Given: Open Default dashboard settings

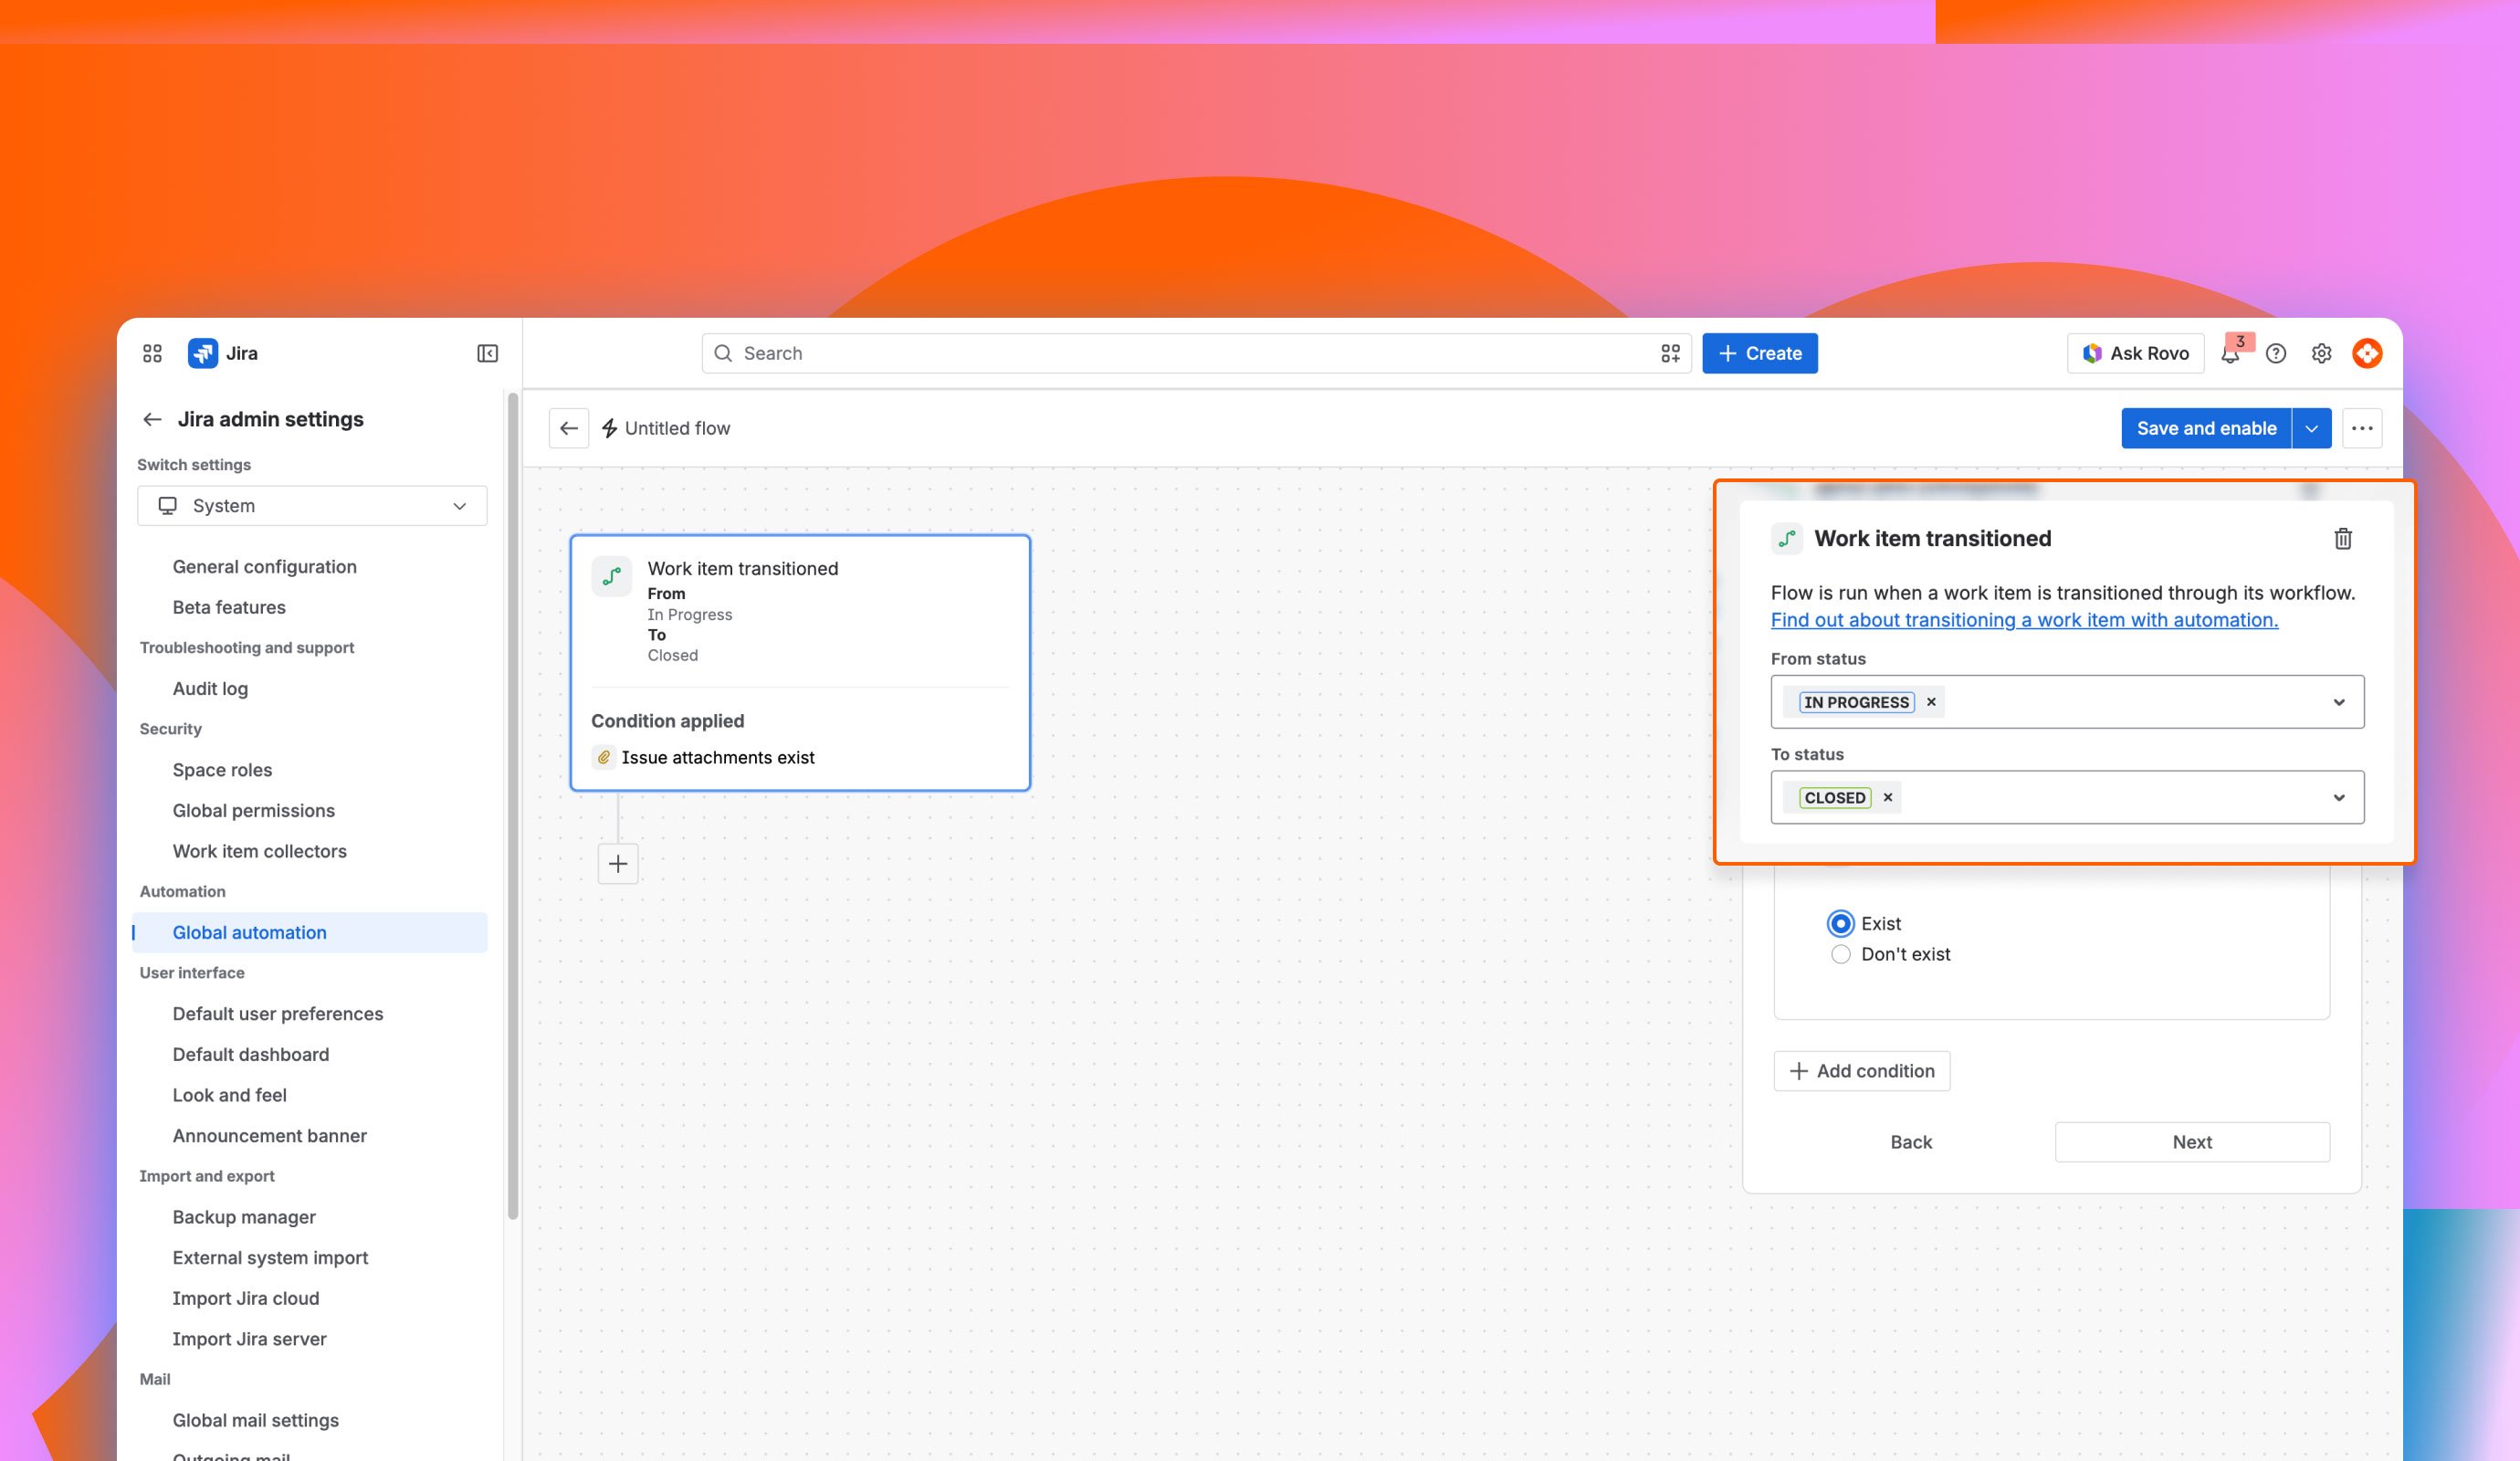Looking at the screenshot, I should [x=250, y=1054].
